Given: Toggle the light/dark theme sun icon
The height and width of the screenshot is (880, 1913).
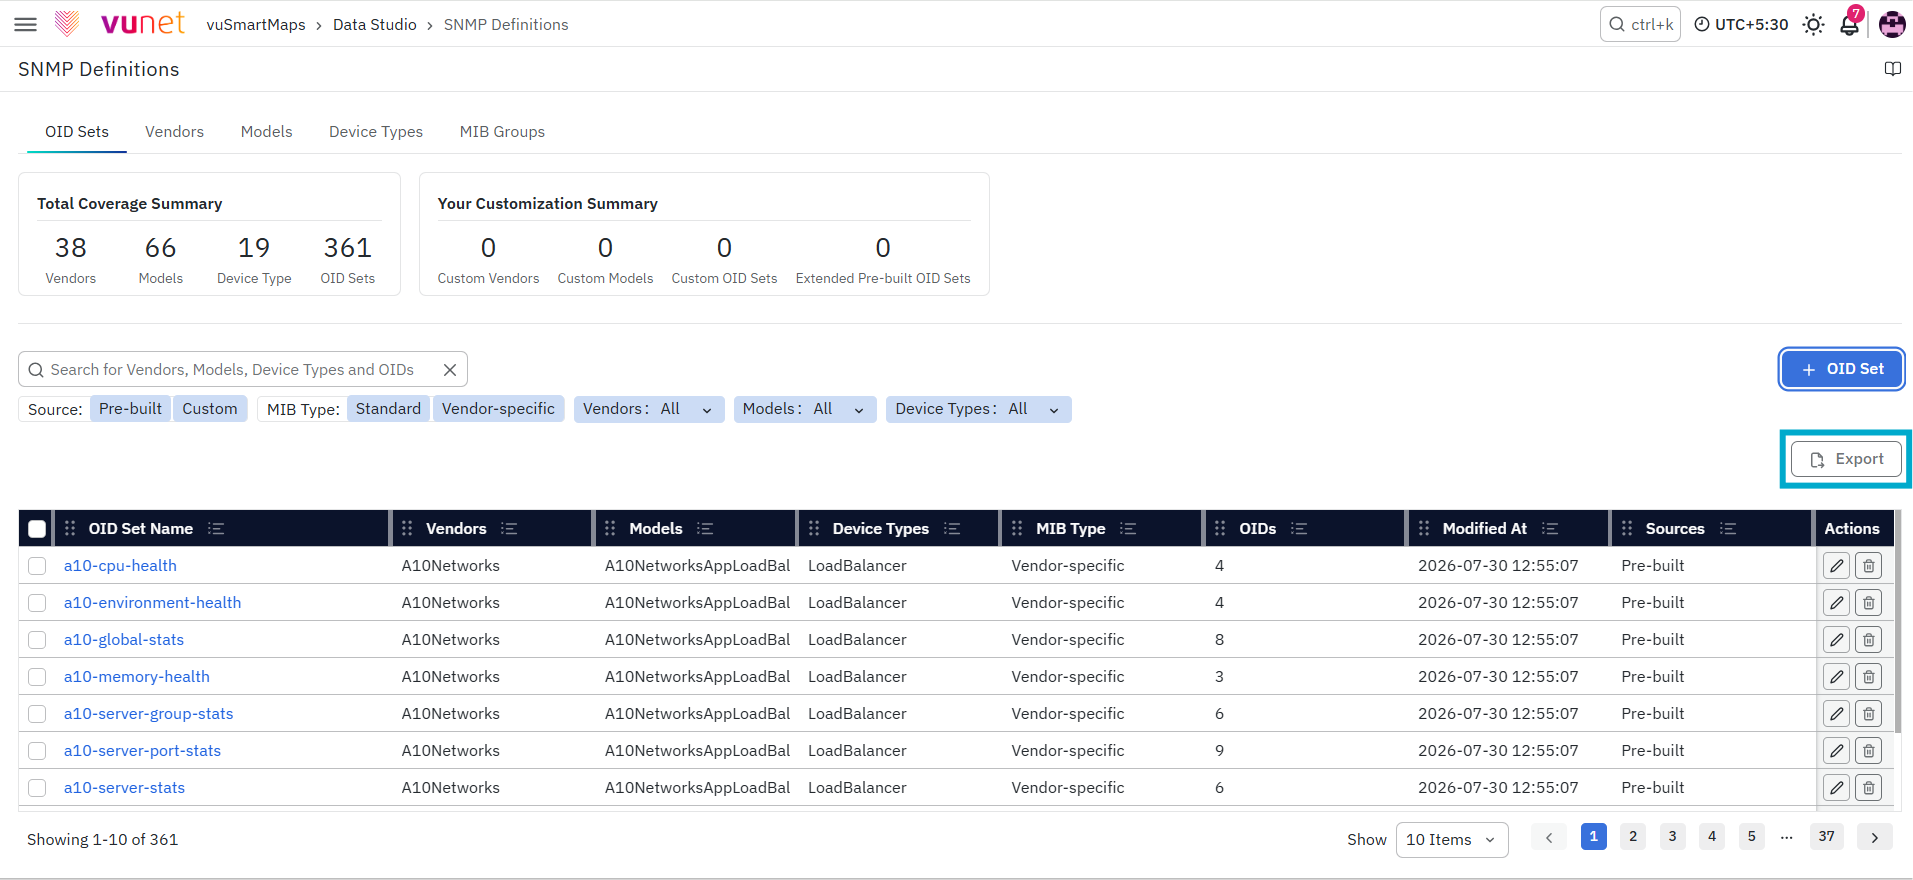Looking at the screenshot, I should tap(1813, 25).
